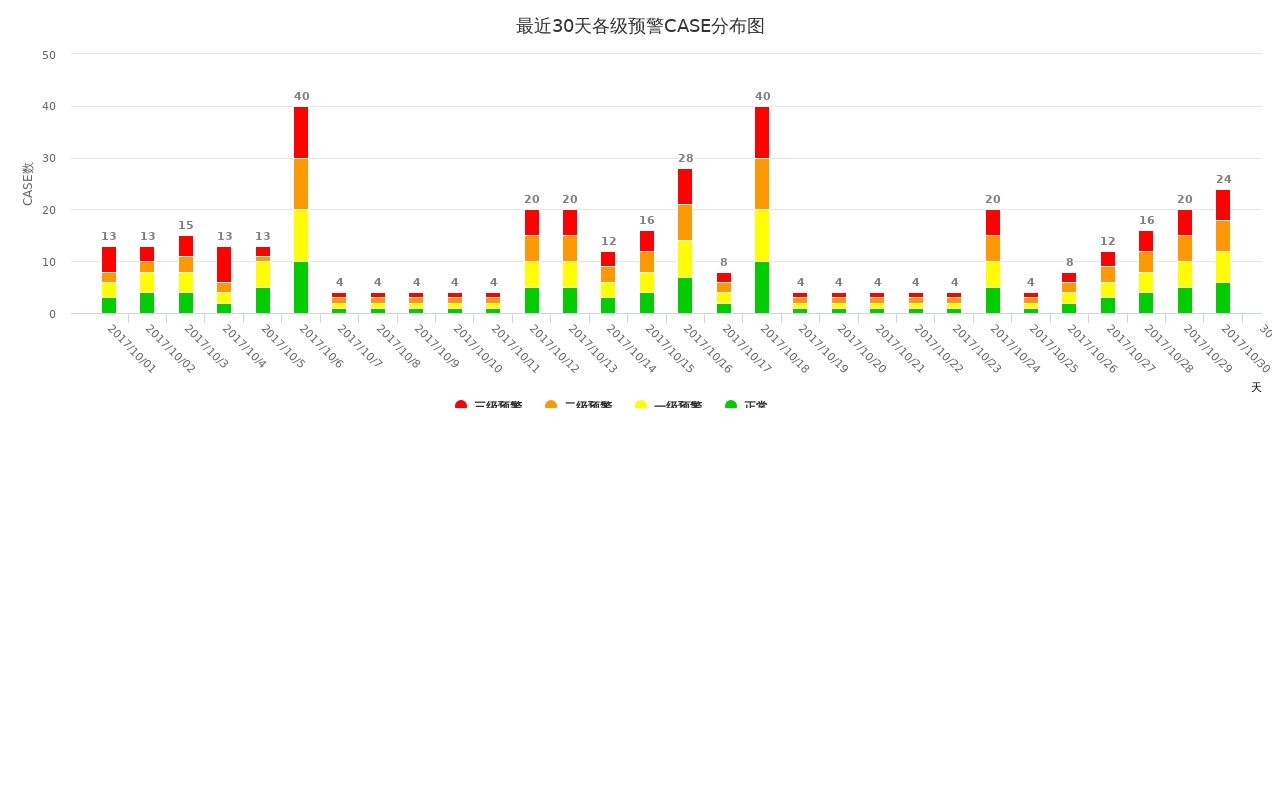Click the orange segment of the 2017/10/16 bar
This screenshot has height=800, width=1280.
pyautogui.click(x=685, y=223)
